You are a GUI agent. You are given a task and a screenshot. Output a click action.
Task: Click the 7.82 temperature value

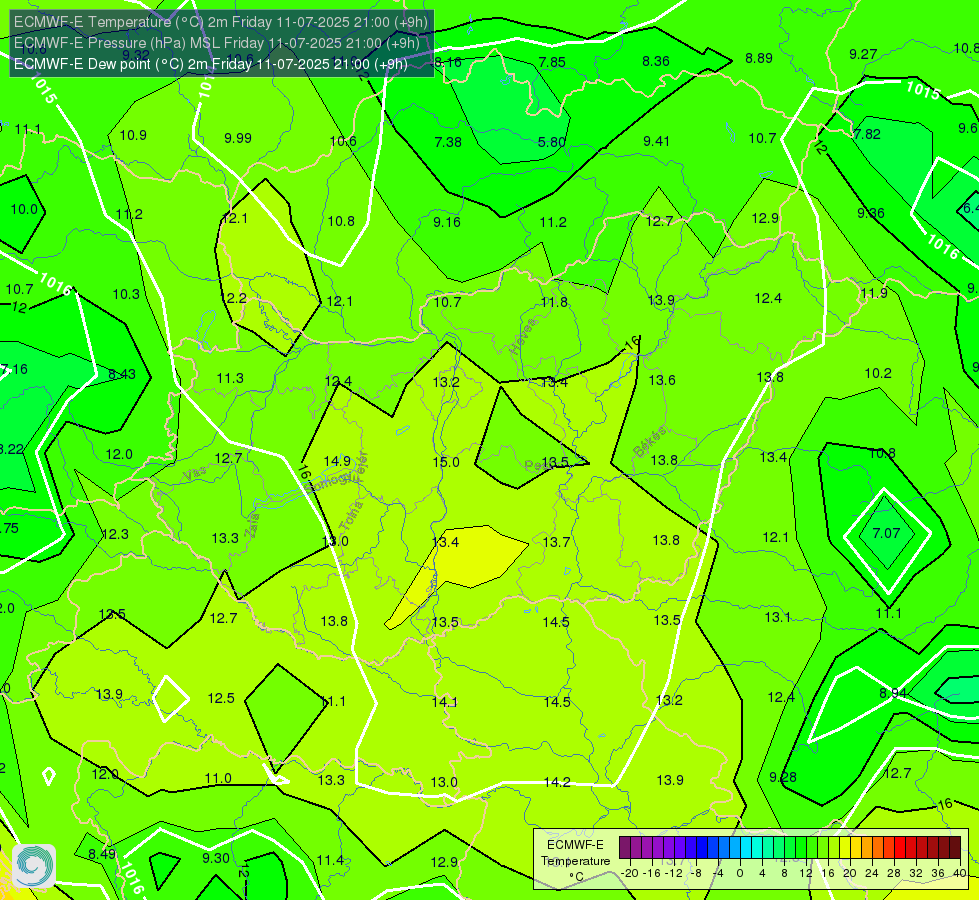(867, 134)
